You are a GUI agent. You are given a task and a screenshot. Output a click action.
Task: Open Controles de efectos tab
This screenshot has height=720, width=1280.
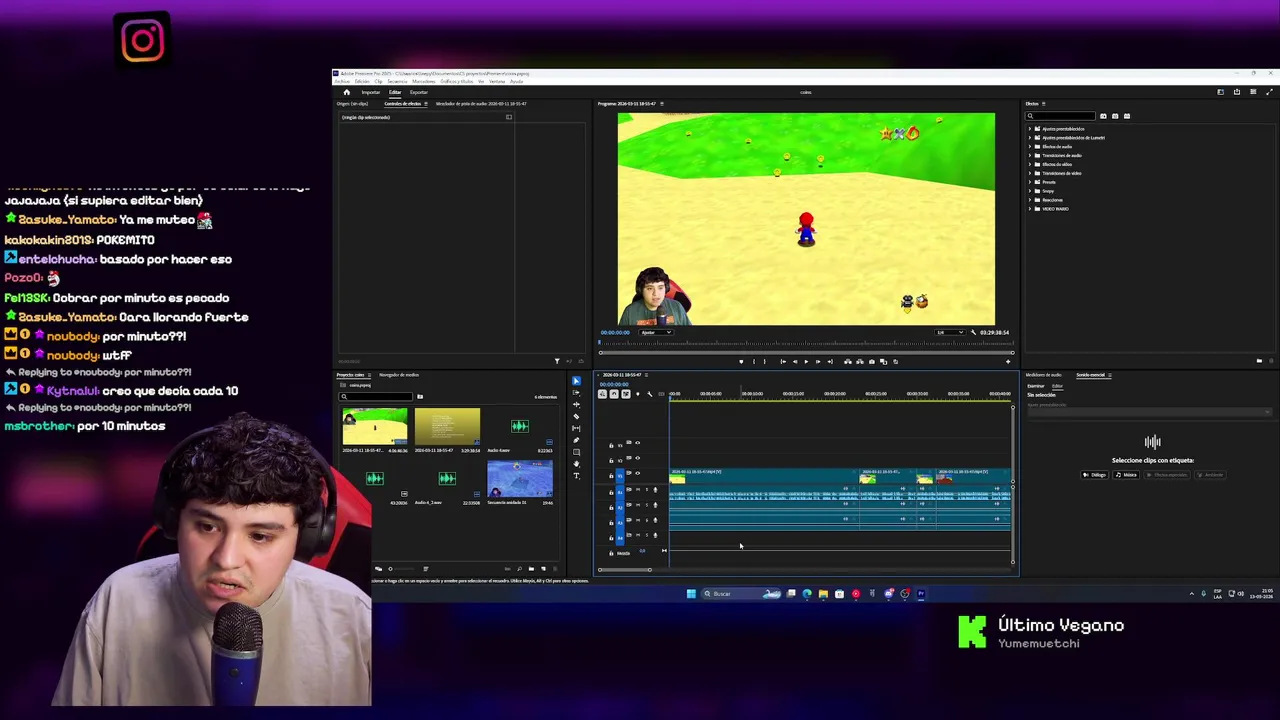click(403, 104)
